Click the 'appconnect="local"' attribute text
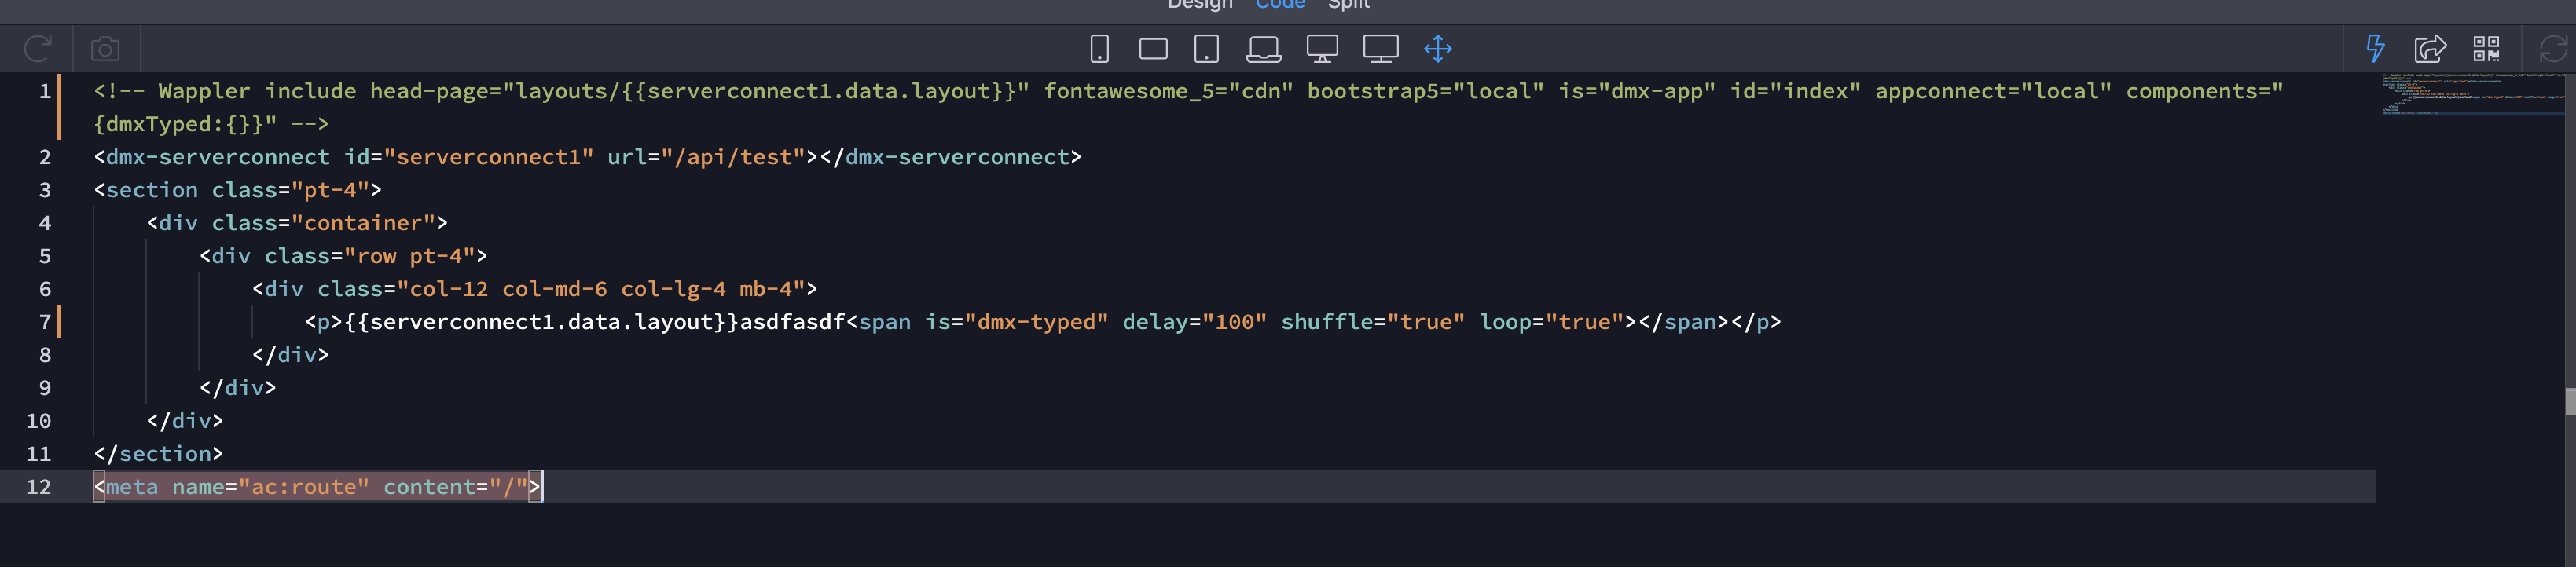This screenshot has width=2576, height=567. (1993, 91)
